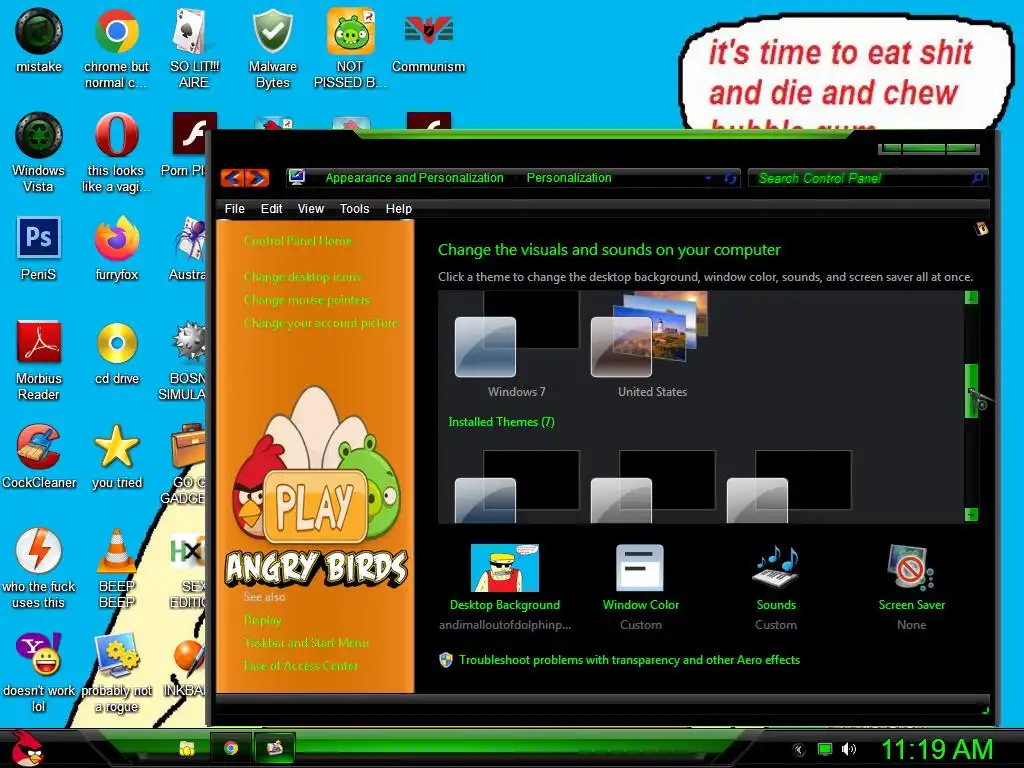
Task: Click the green theme list scrollbar thumb
Action: click(x=971, y=391)
